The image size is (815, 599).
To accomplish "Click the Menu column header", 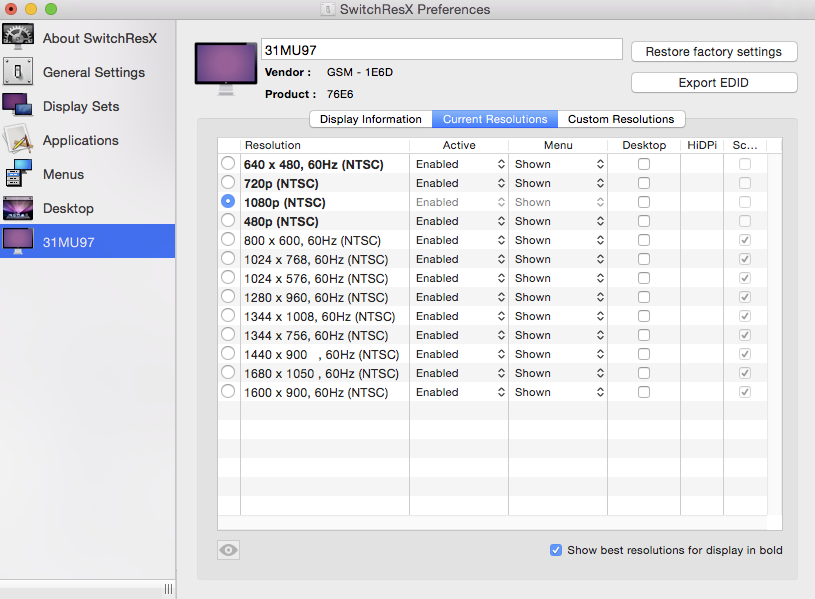I will tap(558, 145).
